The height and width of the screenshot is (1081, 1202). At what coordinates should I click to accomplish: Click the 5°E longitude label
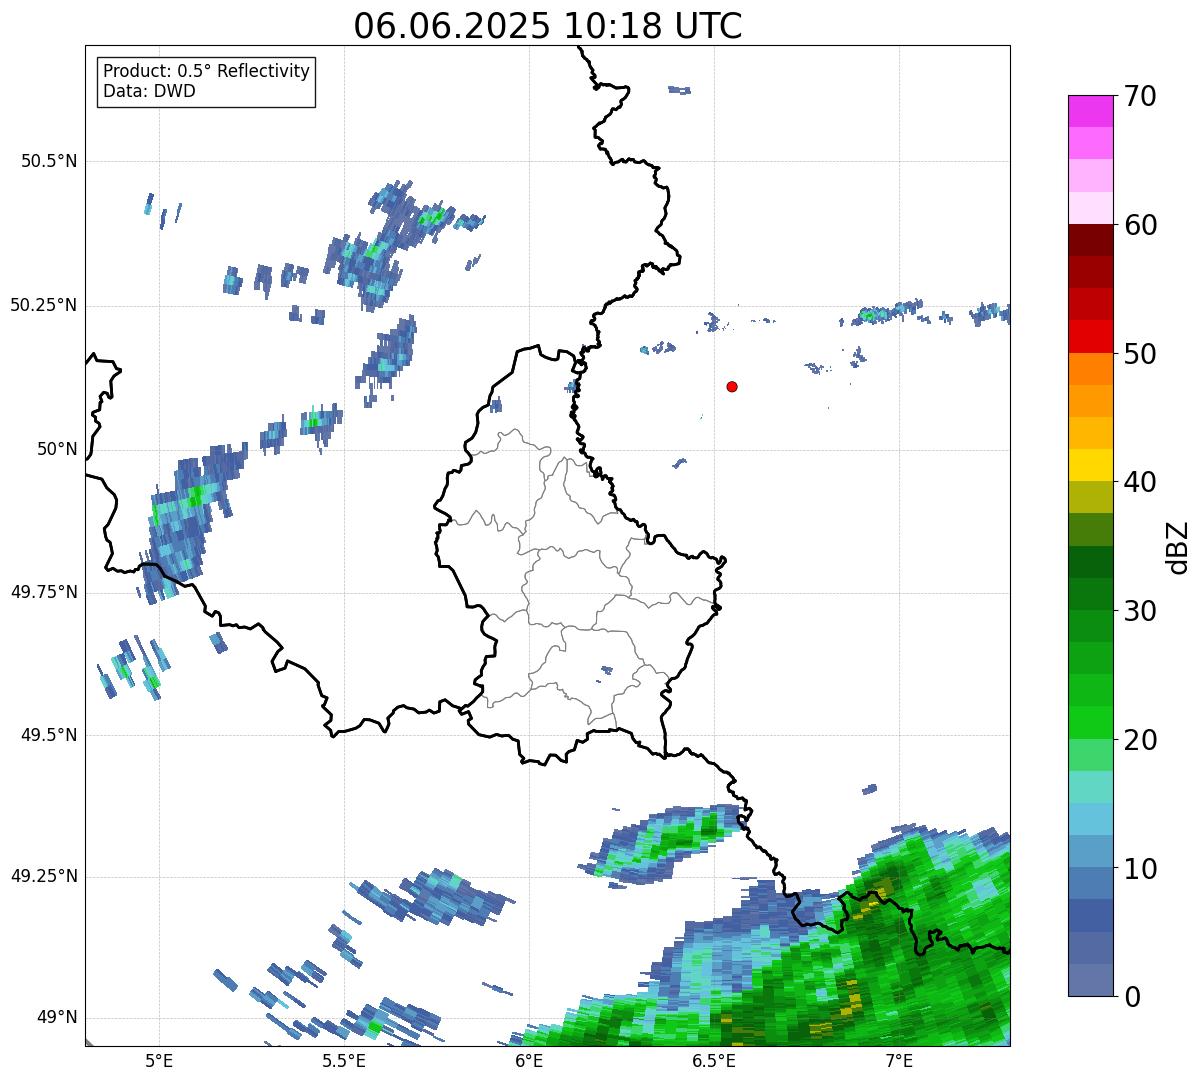pos(159,1060)
